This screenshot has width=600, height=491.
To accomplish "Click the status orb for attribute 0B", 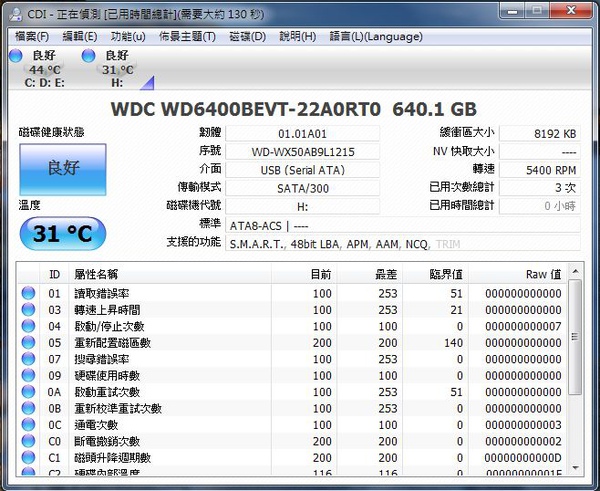I will [28, 409].
